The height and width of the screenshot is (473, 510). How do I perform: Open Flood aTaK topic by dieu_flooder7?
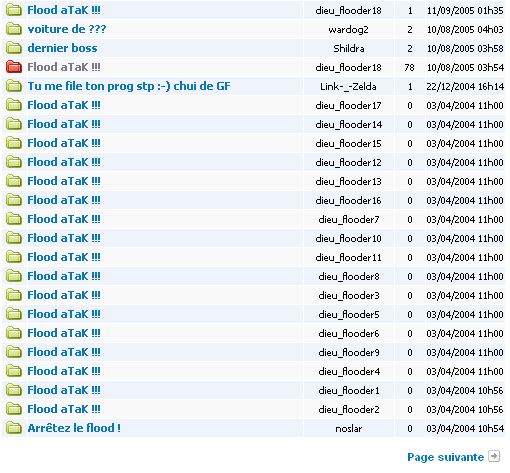pyautogui.click(x=64, y=219)
